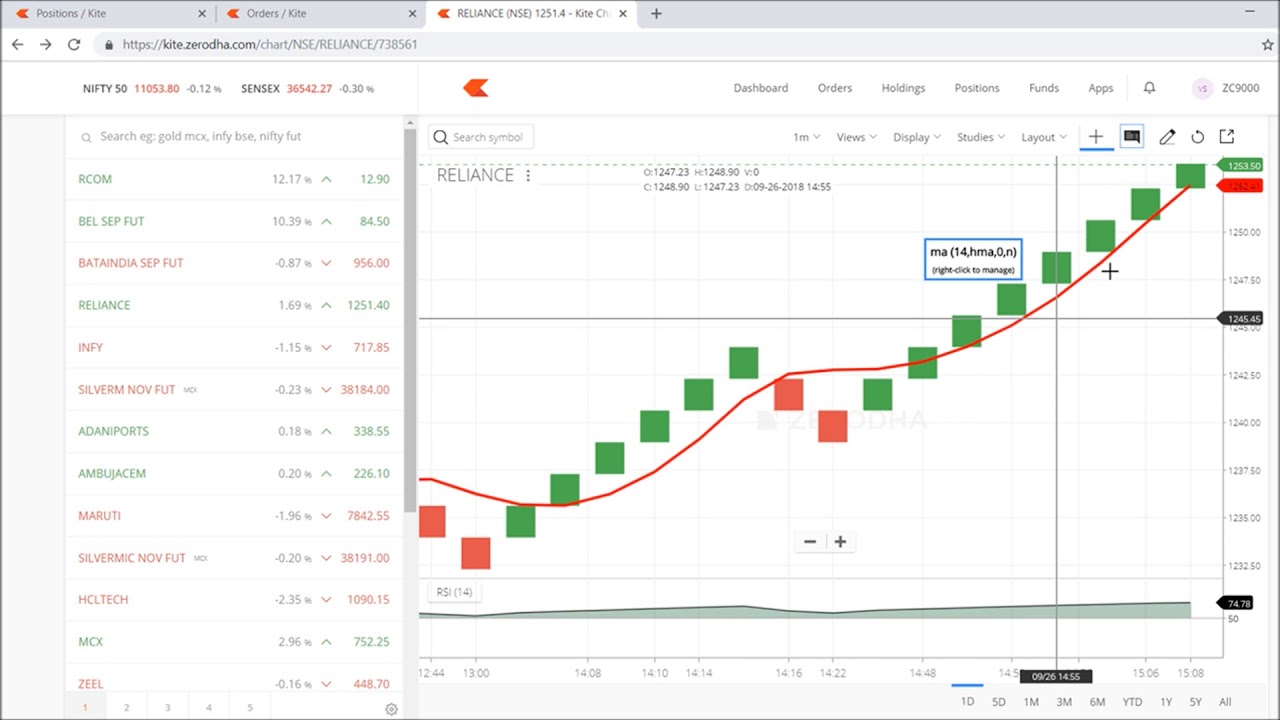
Task: Open the Views dropdown
Action: click(x=856, y=137)
